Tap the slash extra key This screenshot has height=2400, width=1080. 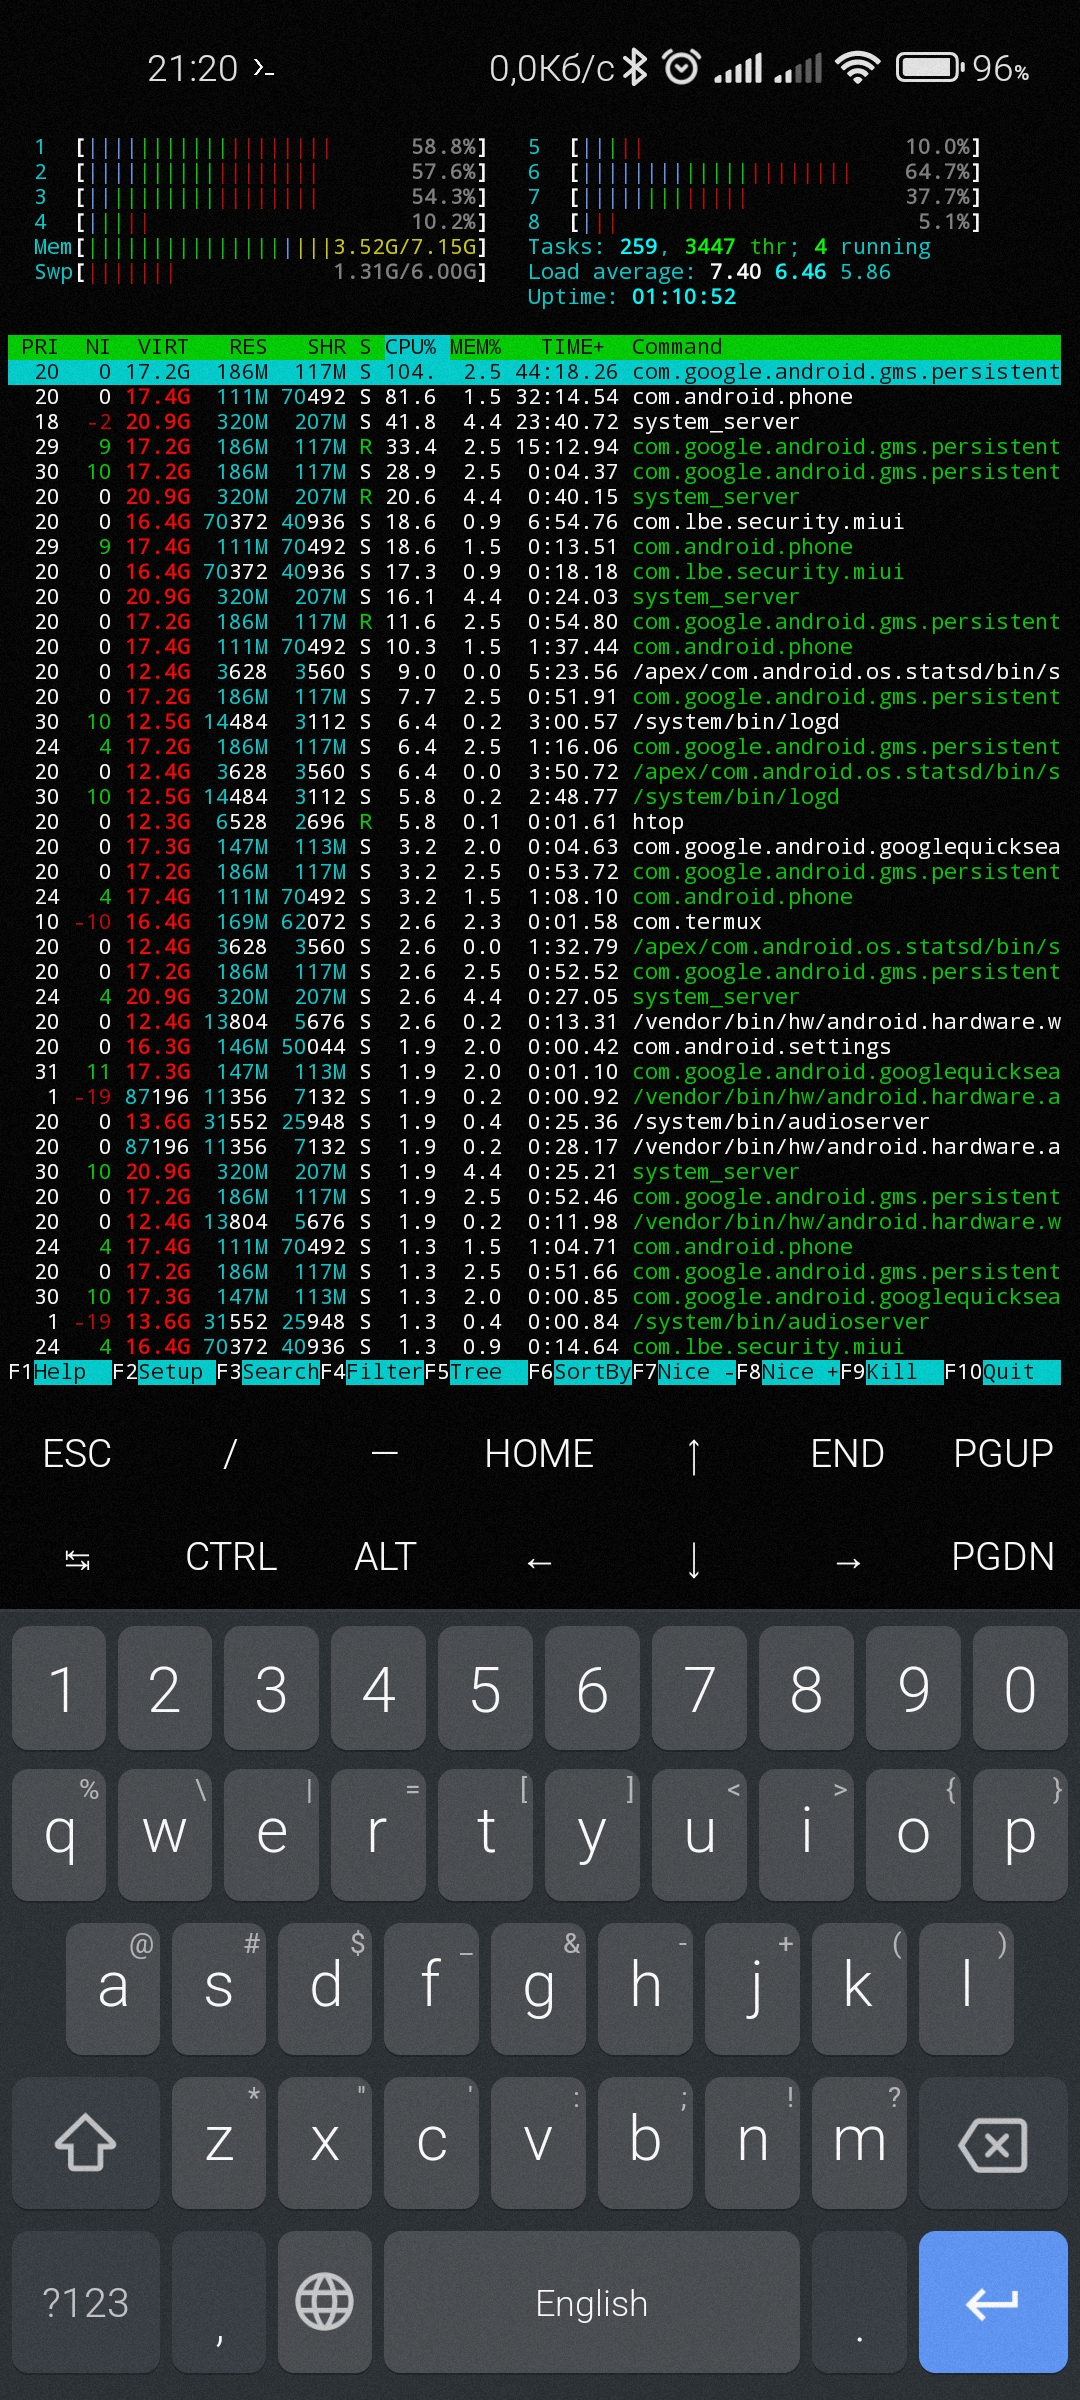pyautogui.click(x=231, y=1454)
